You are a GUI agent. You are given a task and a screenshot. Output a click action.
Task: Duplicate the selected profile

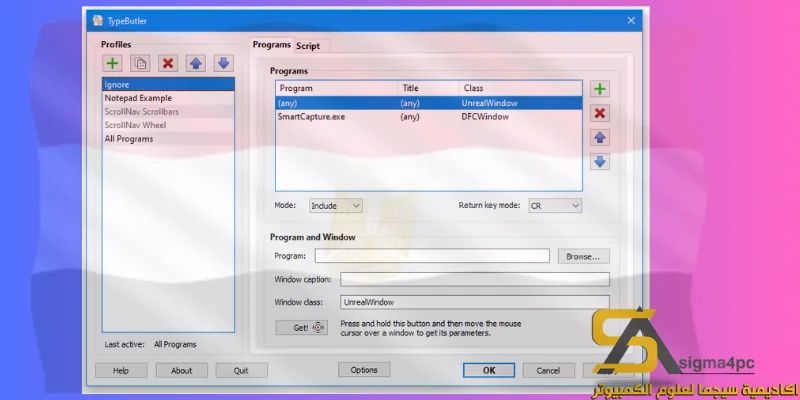coord(140,63)
